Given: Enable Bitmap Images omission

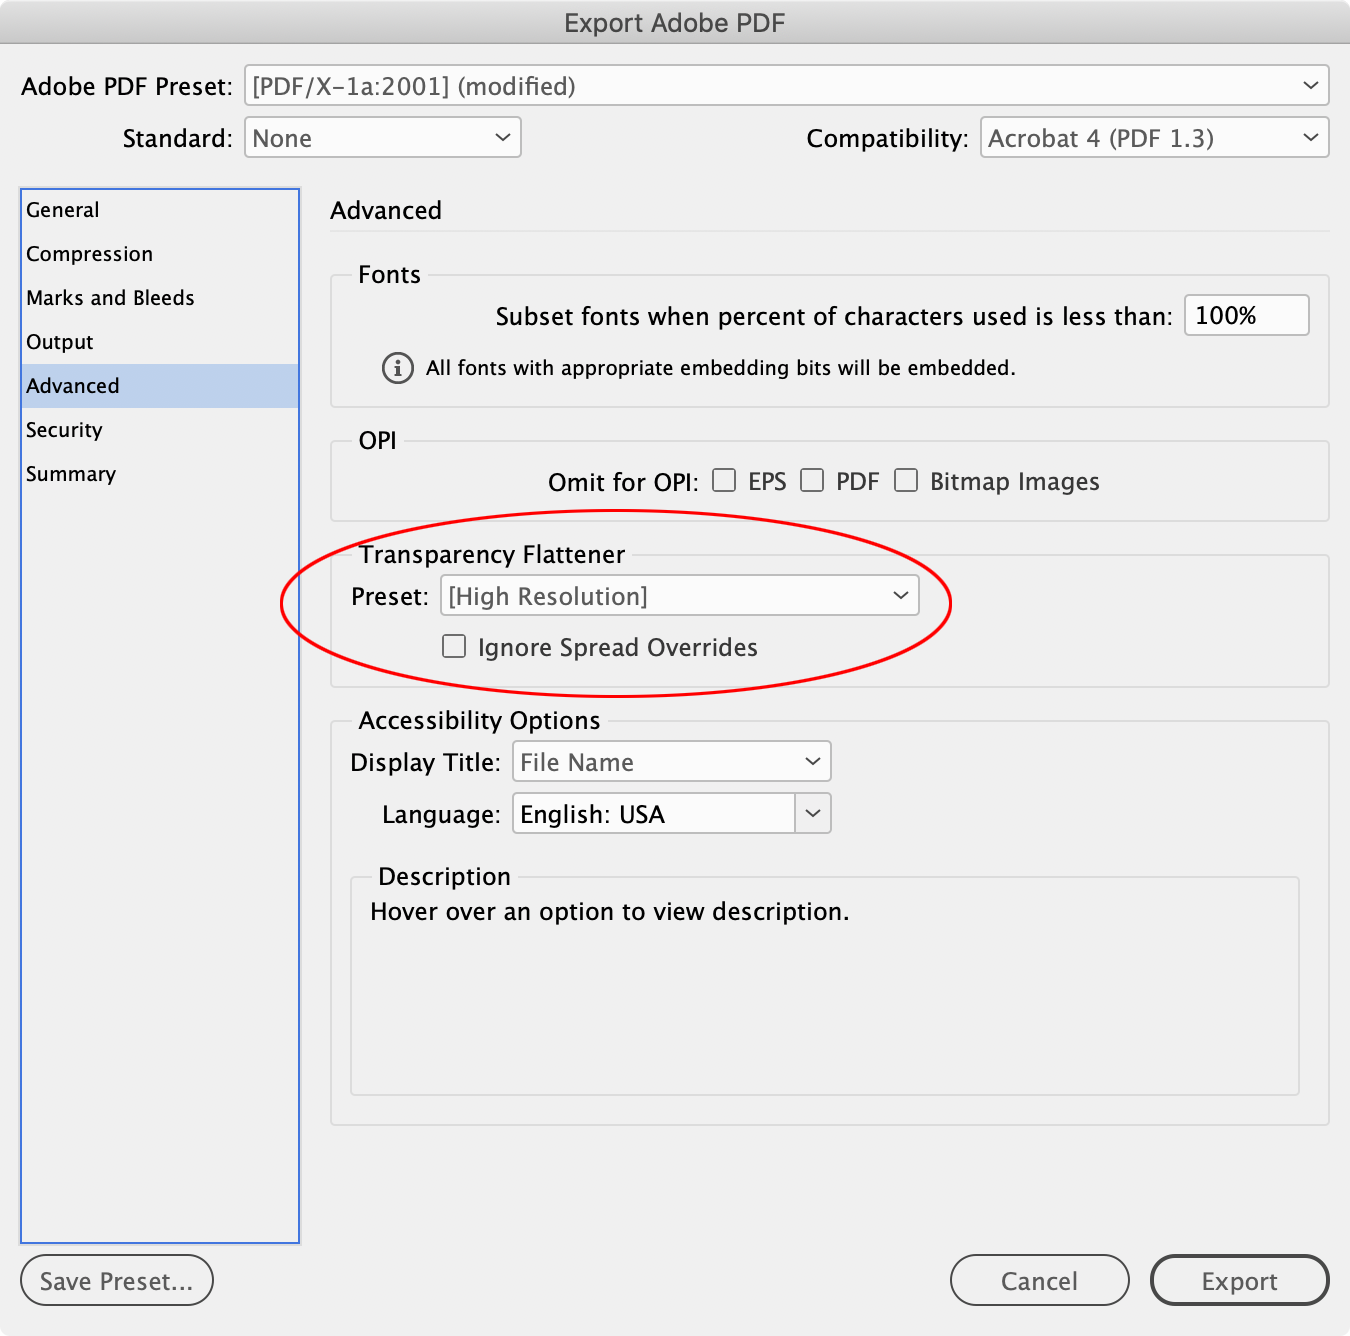Looking at the screenshot, I should pyautogui.click(x=906, y=480).
